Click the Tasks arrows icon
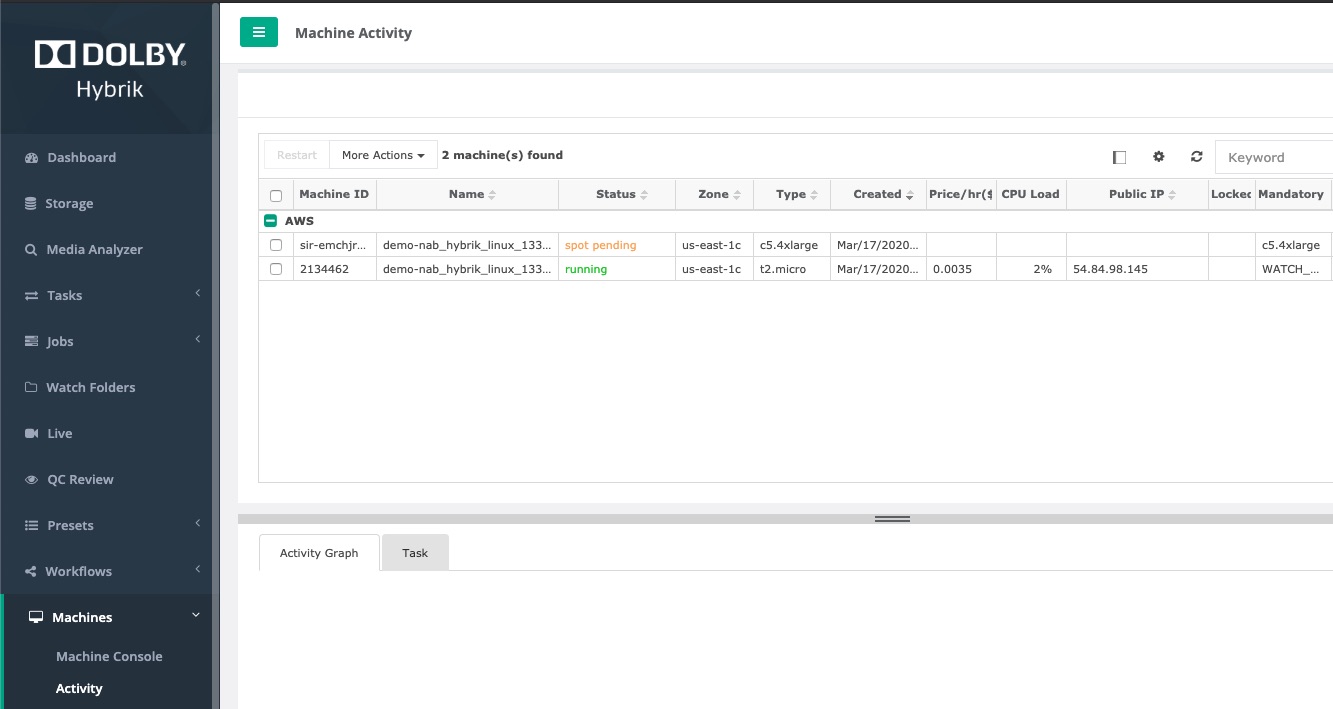 31,296
